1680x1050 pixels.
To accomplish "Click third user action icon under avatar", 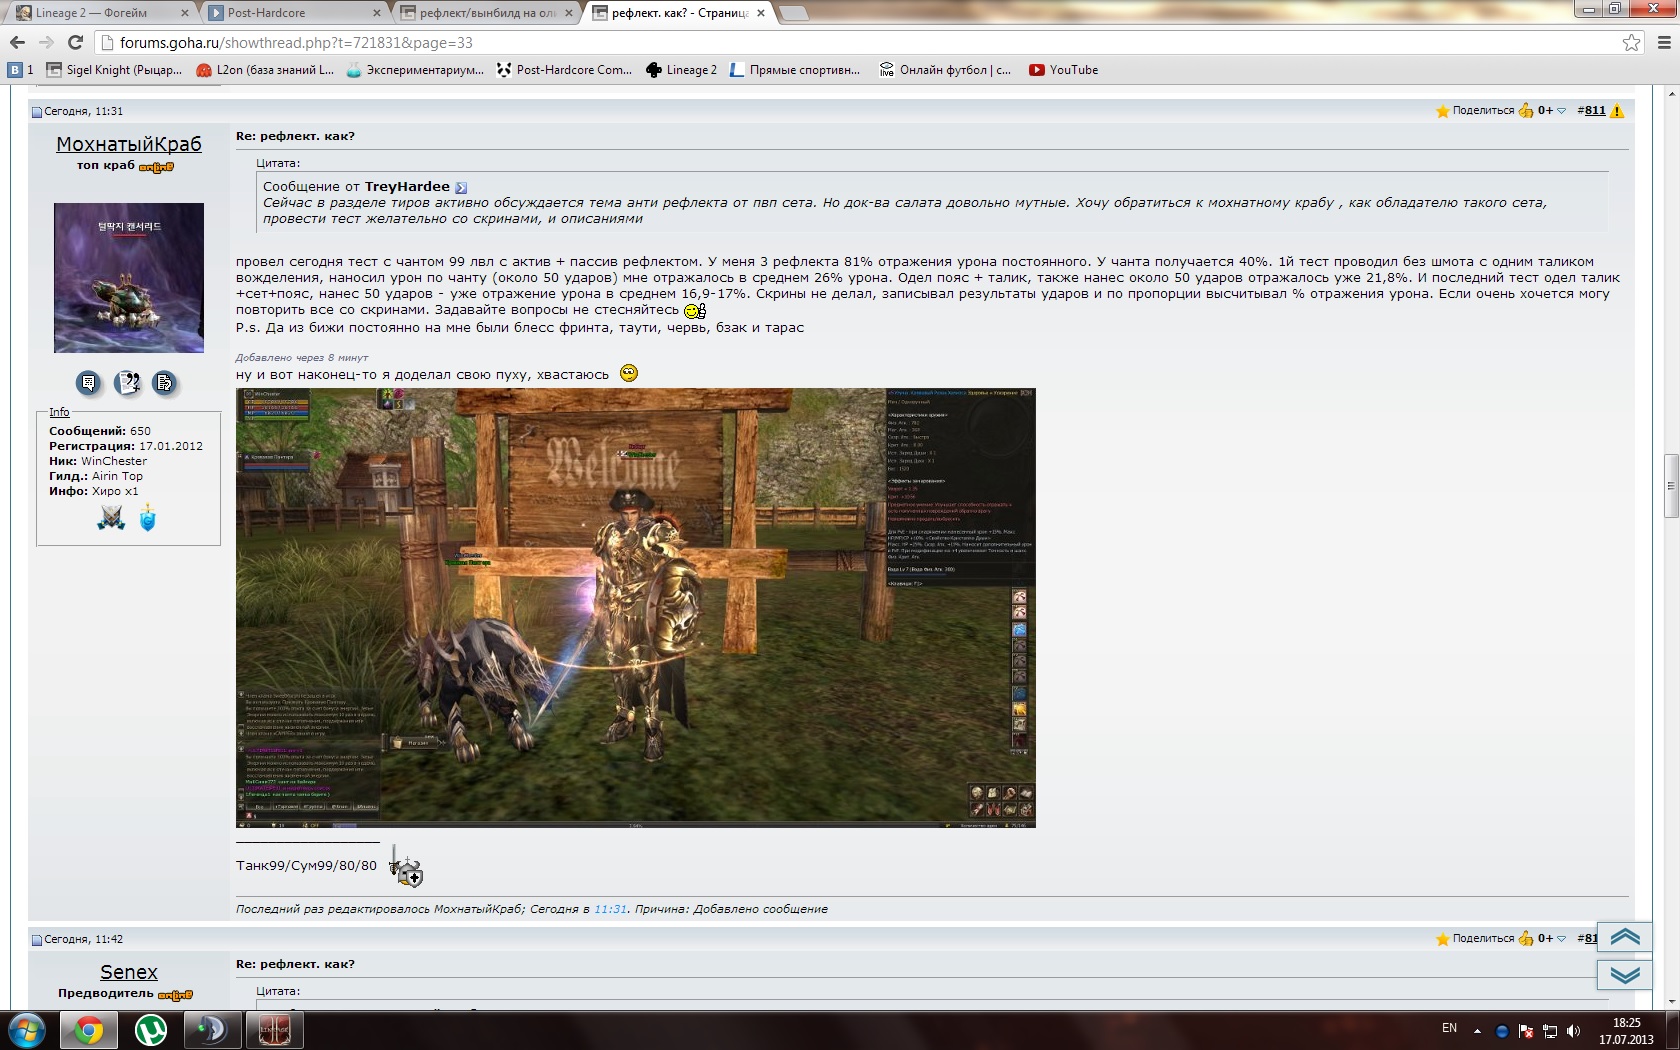I will pos(164,382).
